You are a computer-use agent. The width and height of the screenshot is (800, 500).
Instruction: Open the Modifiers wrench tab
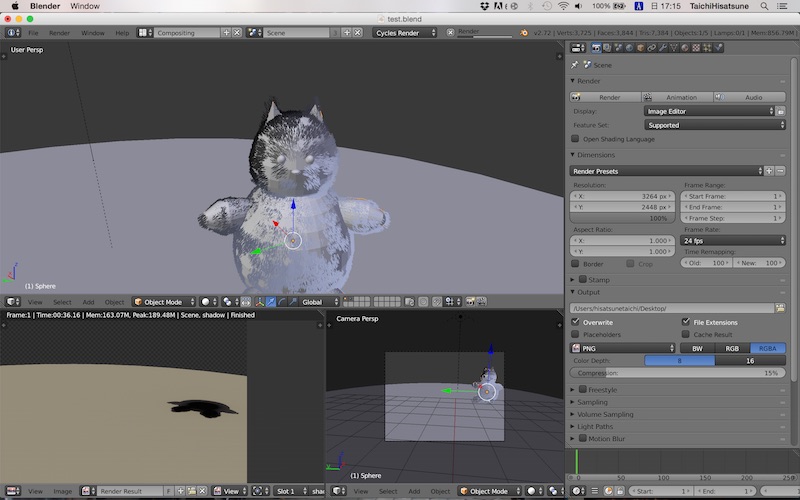tap(663, 48)
